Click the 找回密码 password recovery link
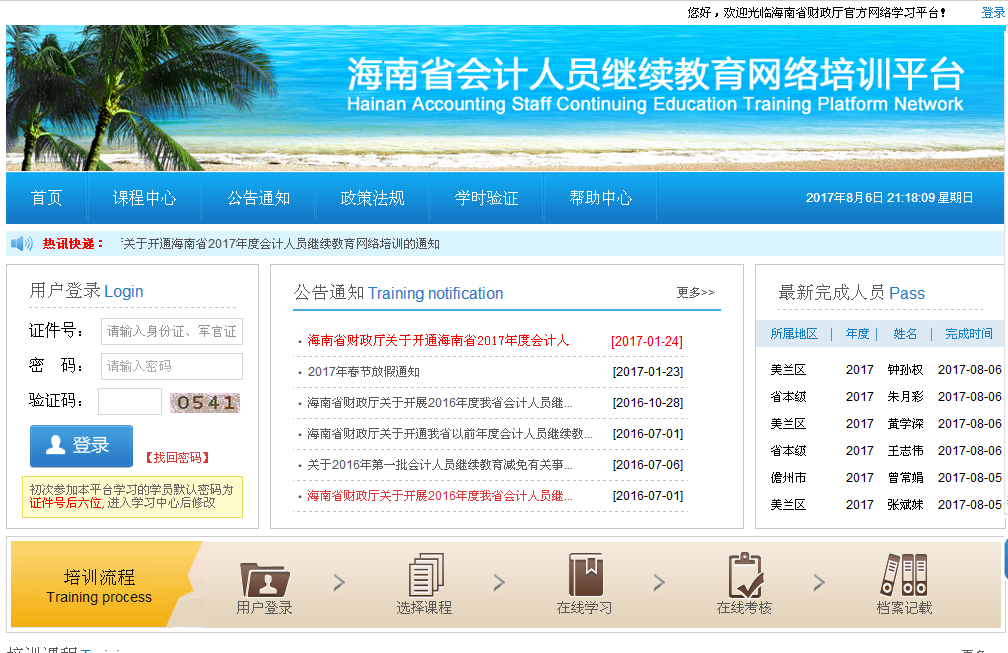The image size is (1008, 653). [177, 457]
